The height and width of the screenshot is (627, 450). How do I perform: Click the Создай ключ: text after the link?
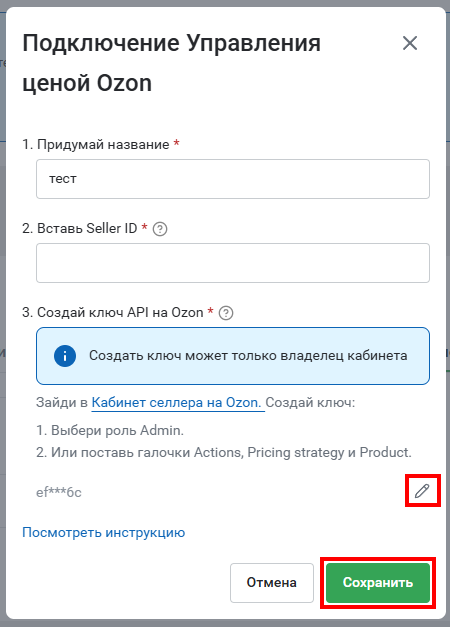[x=310, y=402]
